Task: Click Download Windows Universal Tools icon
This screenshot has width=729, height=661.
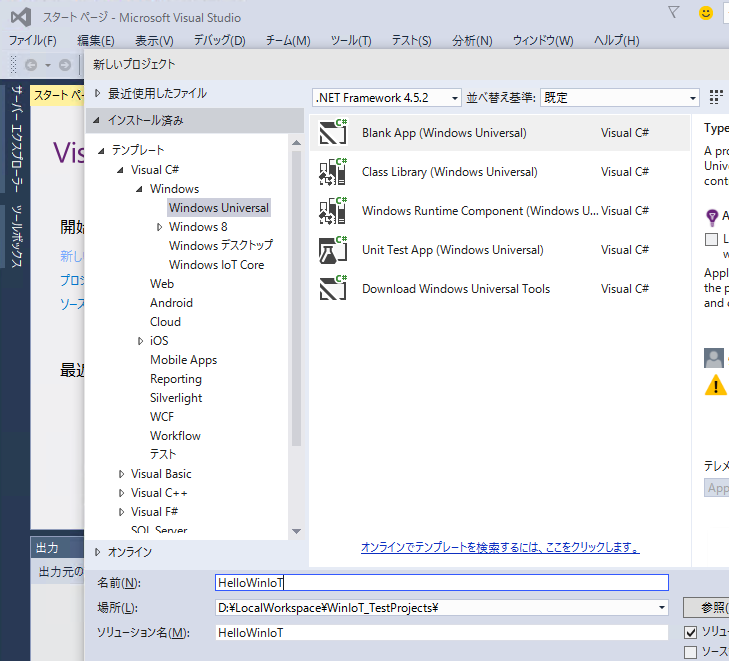Action: pyautogui.click(x=333, y=289)
